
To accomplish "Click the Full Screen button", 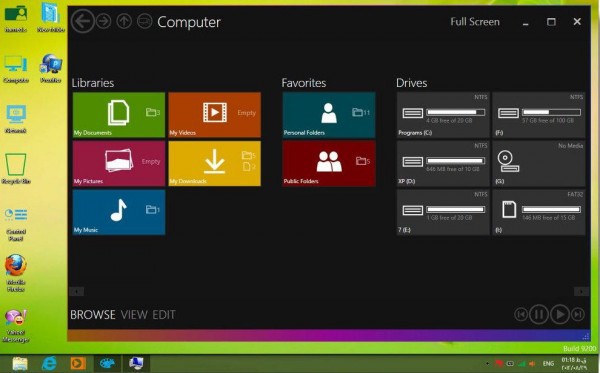I will pos(475,22).
